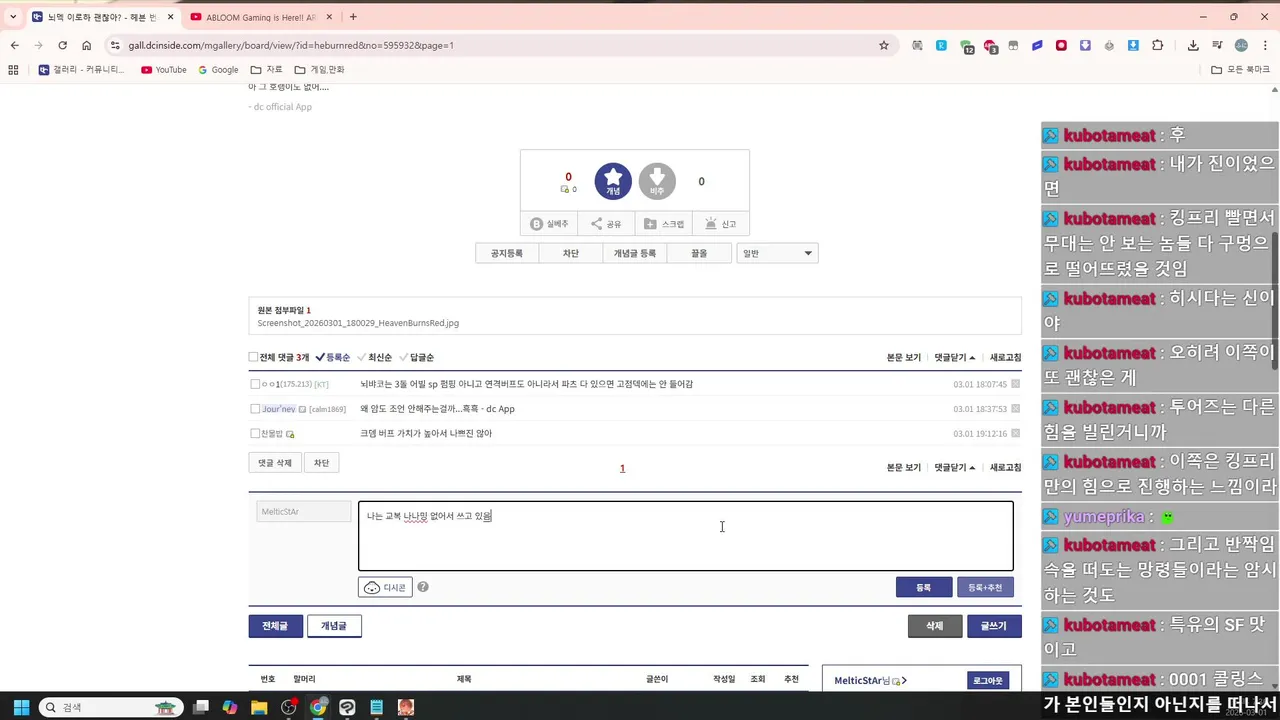Bookmark this page with the star icon
The image size is (1280, 720).
(x=884, y=45)
